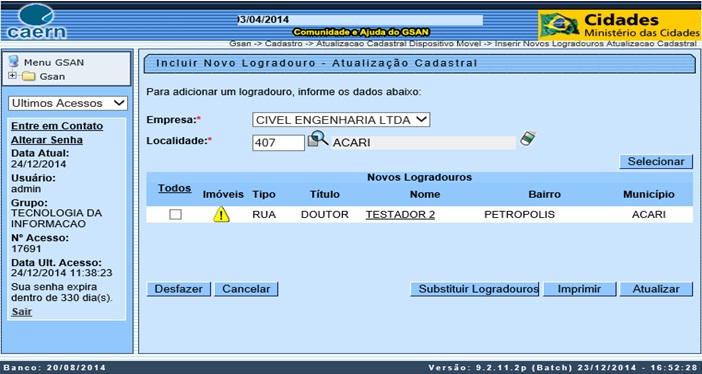This screenshot has width=702, height=374.
Task: Click the Bairro column header
Action: point(544,194)
